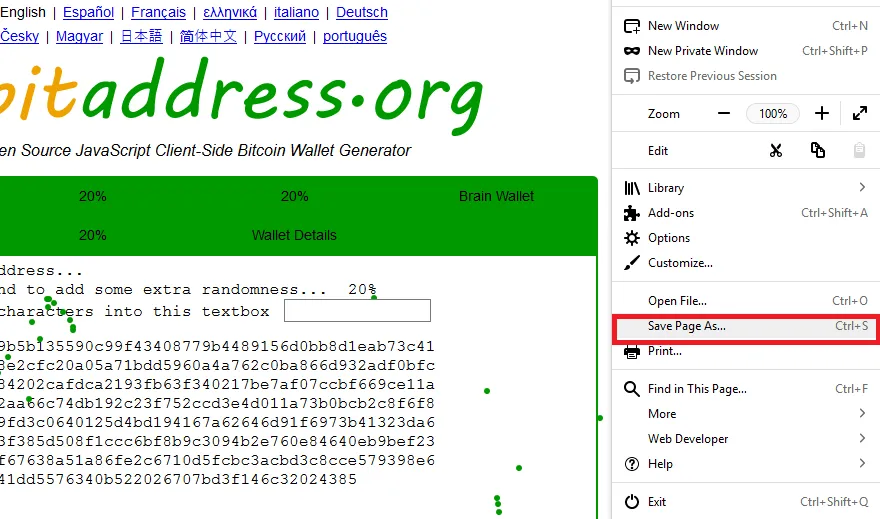Image resolution: width=880 pixels, height=519 pixels.
Task: Click the Print printer icon
Action: point(632,352)
